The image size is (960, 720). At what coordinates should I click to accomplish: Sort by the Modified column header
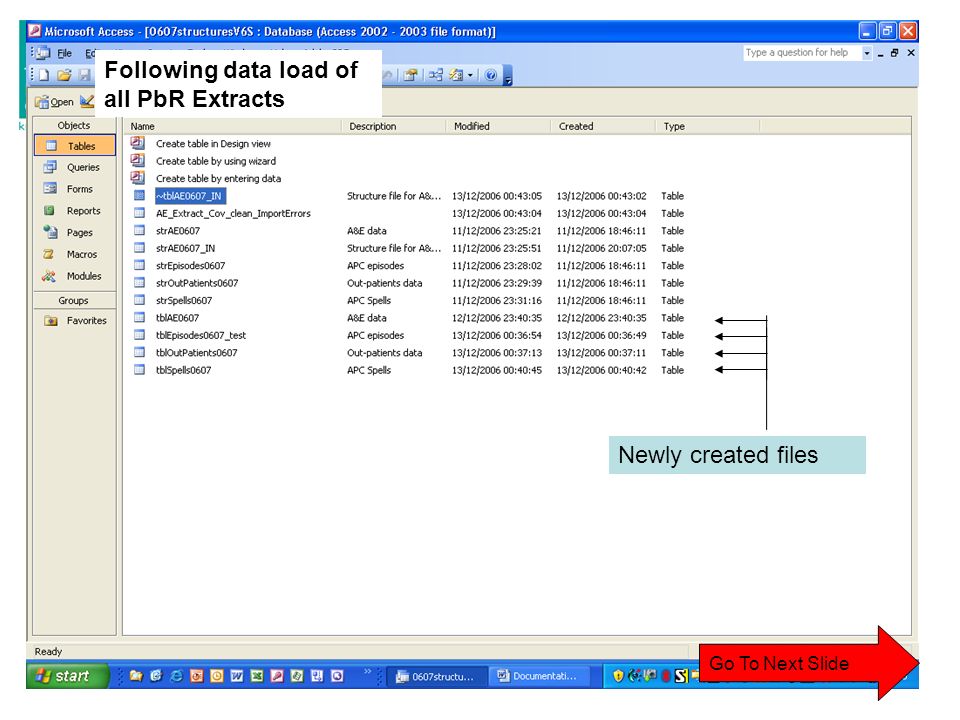498,126
